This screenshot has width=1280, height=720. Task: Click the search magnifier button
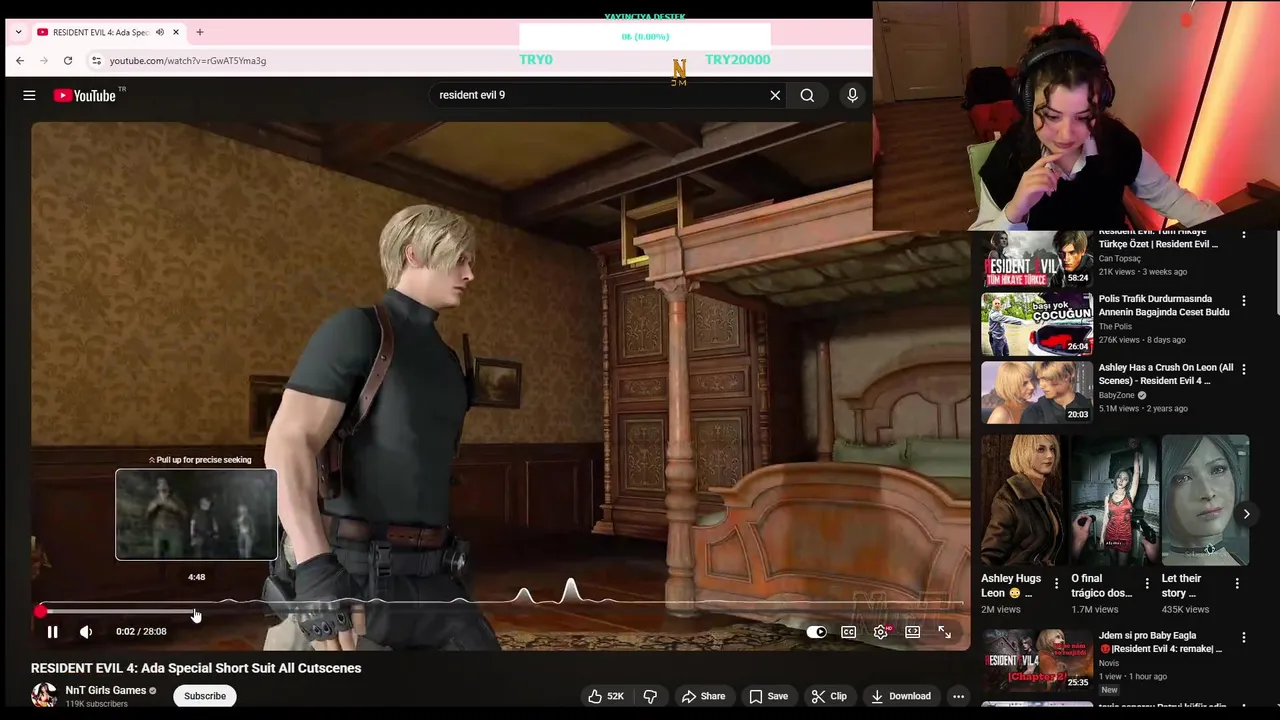[807, 95]
